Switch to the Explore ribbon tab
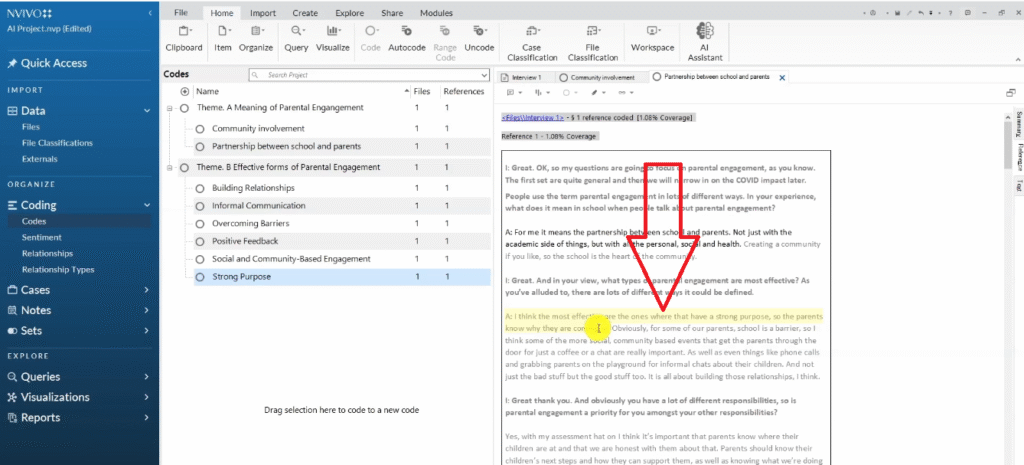This screenshot has height=465, width=1024. 349,13
